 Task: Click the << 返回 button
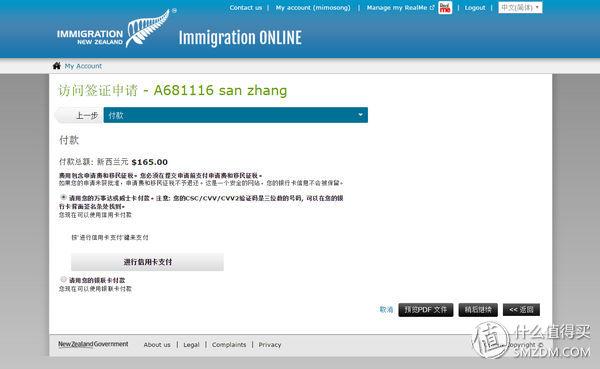[x=521, y=310]
